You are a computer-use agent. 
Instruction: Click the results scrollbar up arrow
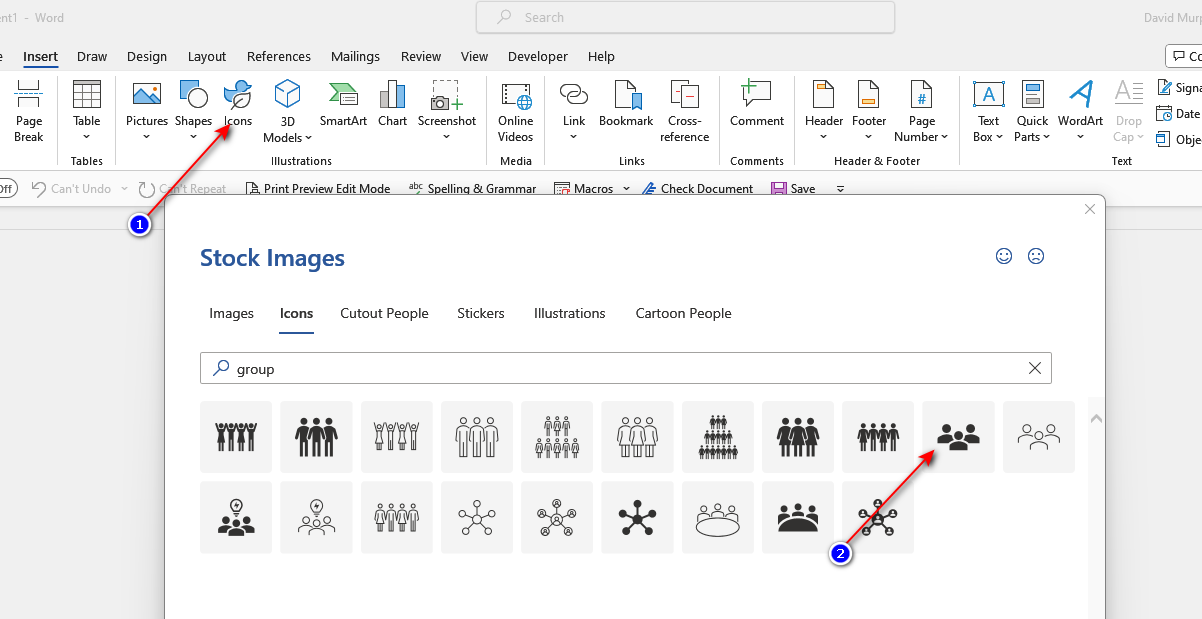(1096, 419)
